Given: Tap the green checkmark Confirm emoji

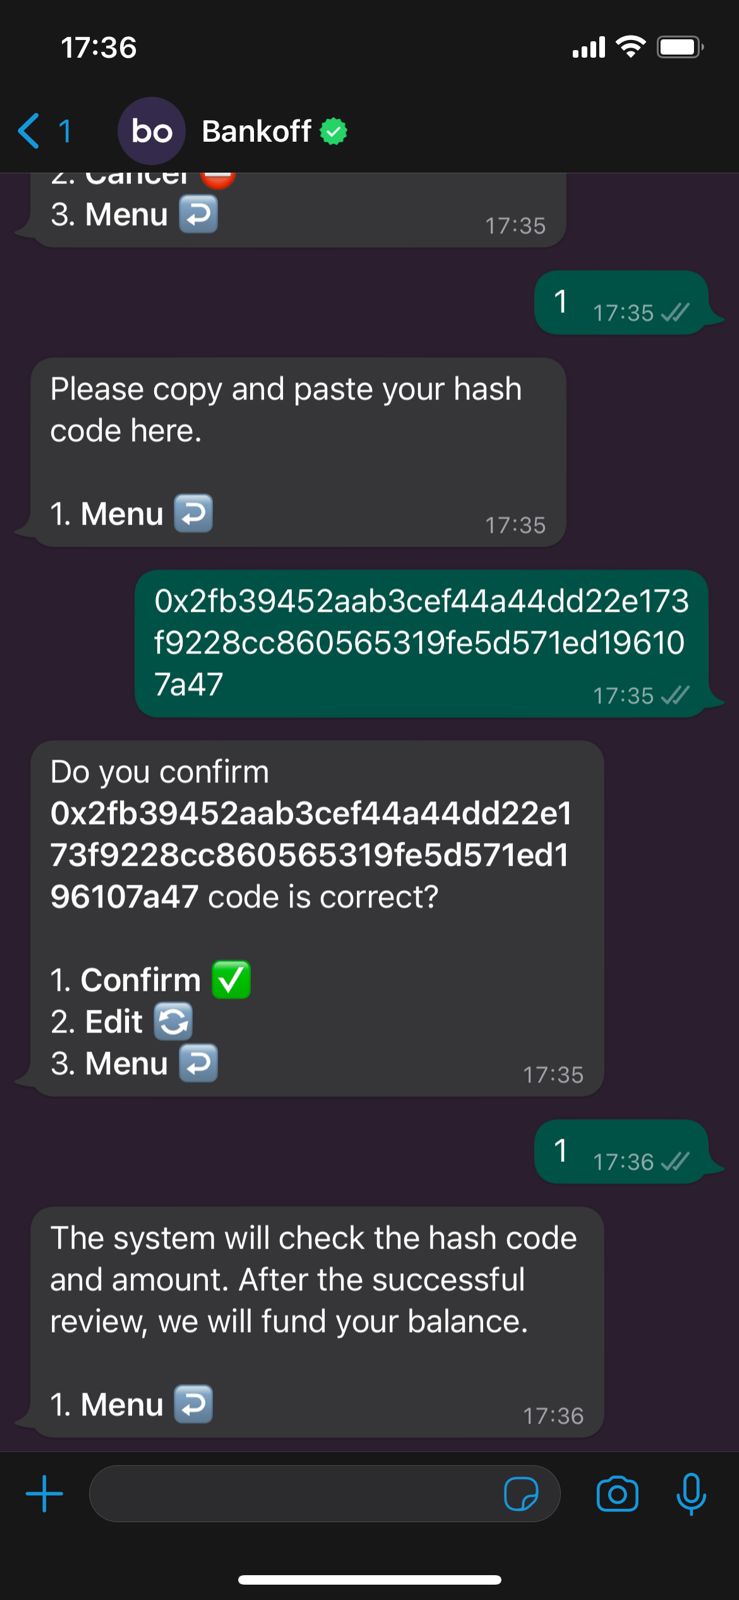Looking at the screenshot, I should pyautogui.click(x=231, y=980).
